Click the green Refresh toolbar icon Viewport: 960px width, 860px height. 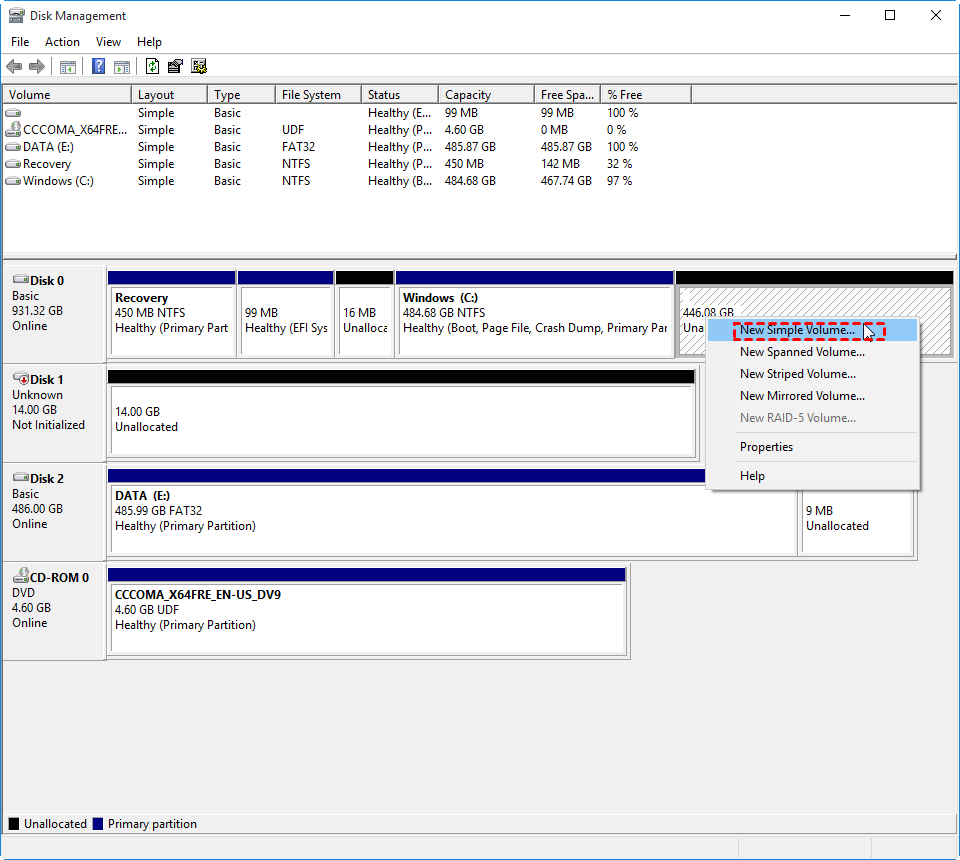(x=152, y=67)
